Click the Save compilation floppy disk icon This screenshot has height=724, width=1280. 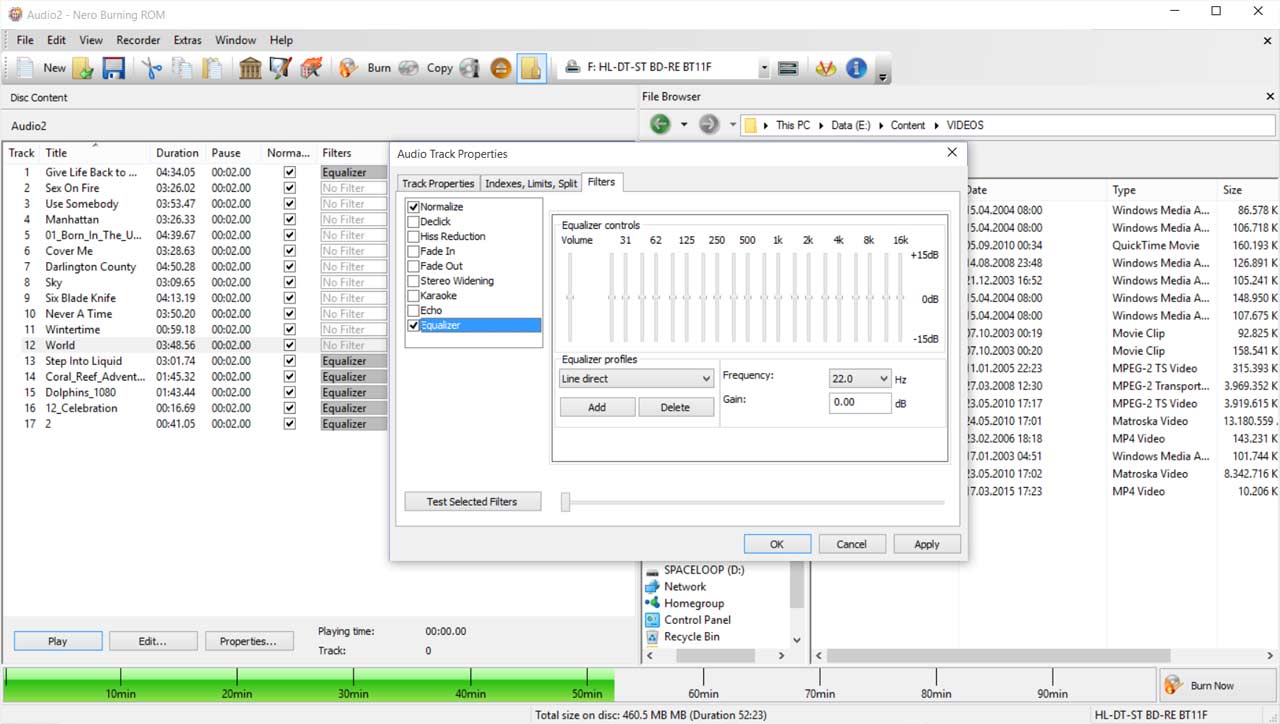click(113, 68)
